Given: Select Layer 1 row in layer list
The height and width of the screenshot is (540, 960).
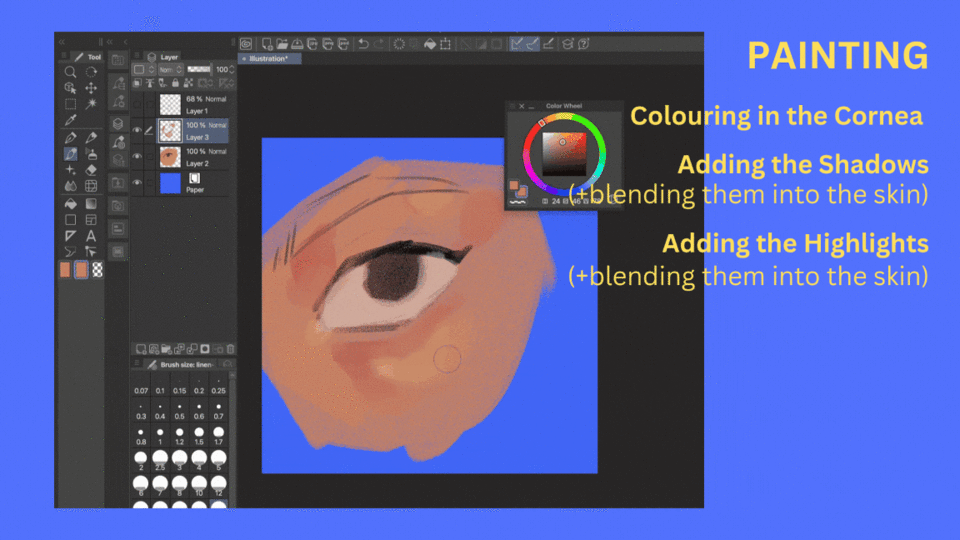Looking at the screenshot, I should (x=181, y=105).
